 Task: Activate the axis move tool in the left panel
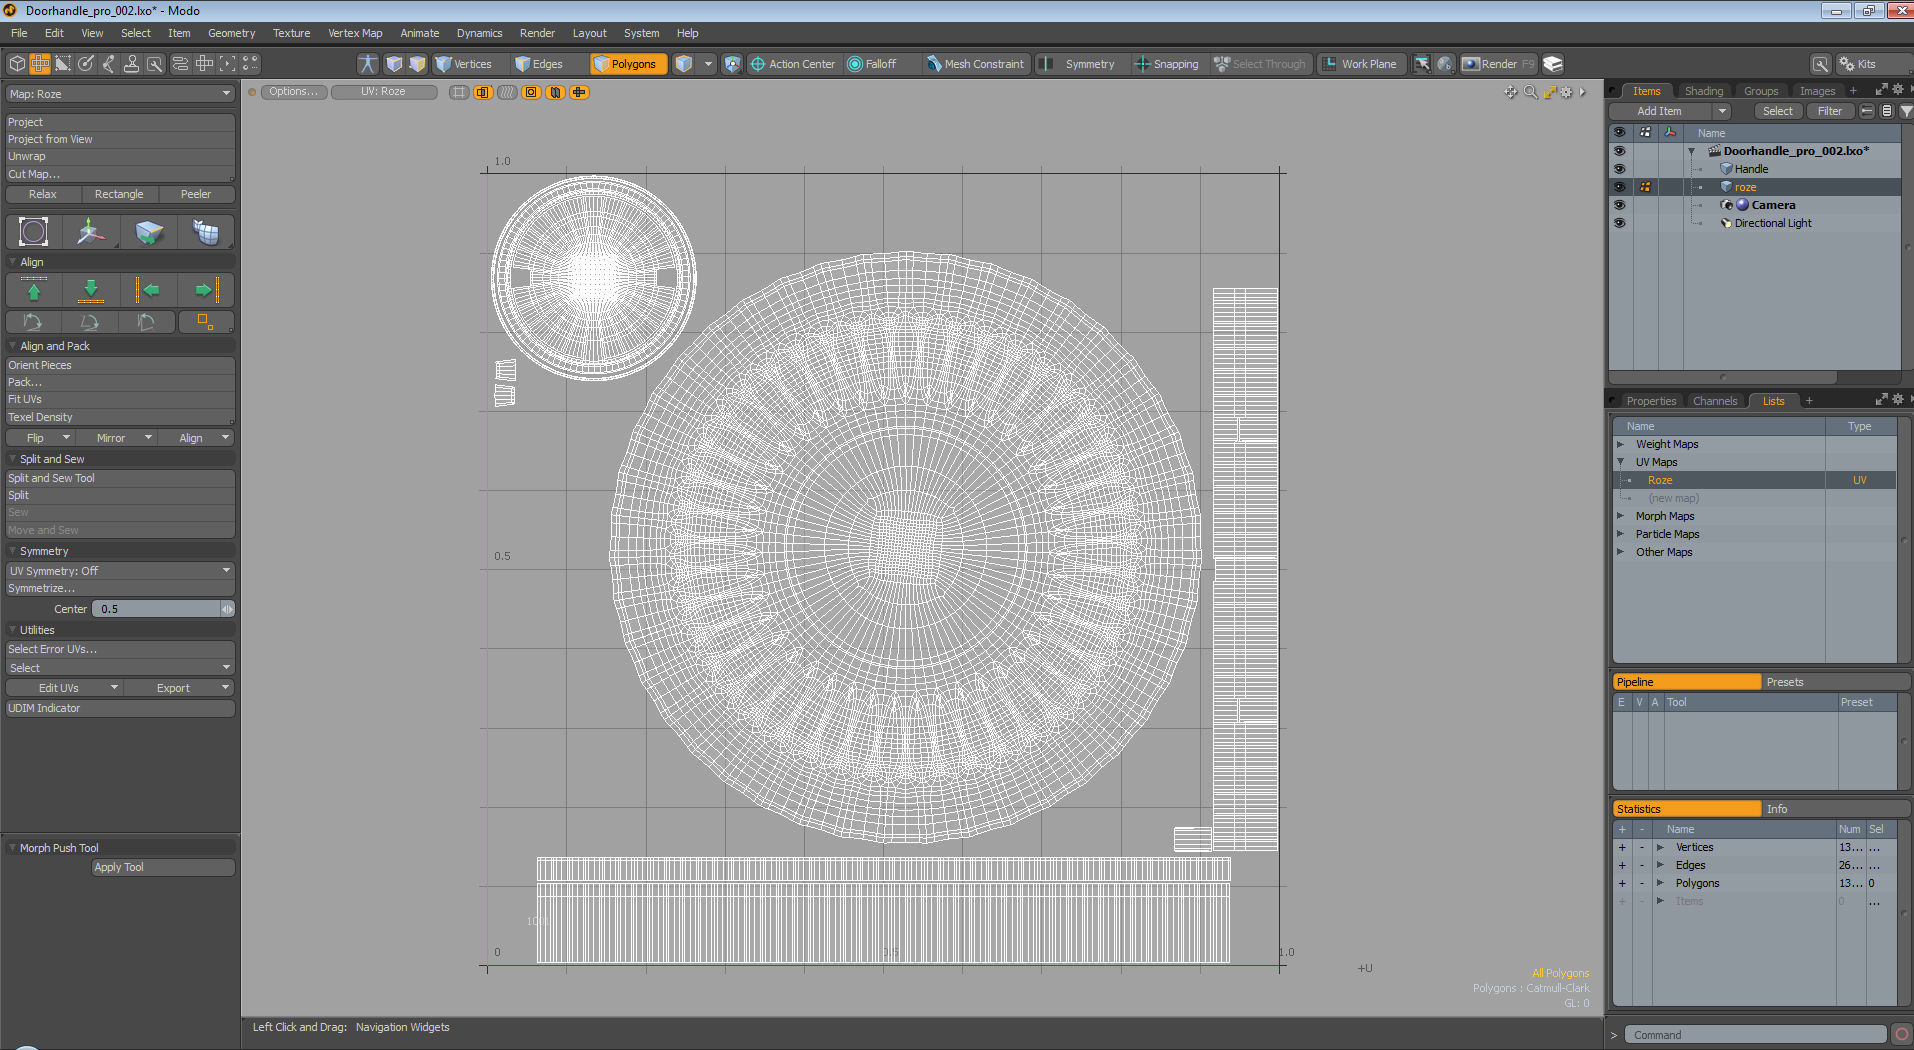coord(90,232)
